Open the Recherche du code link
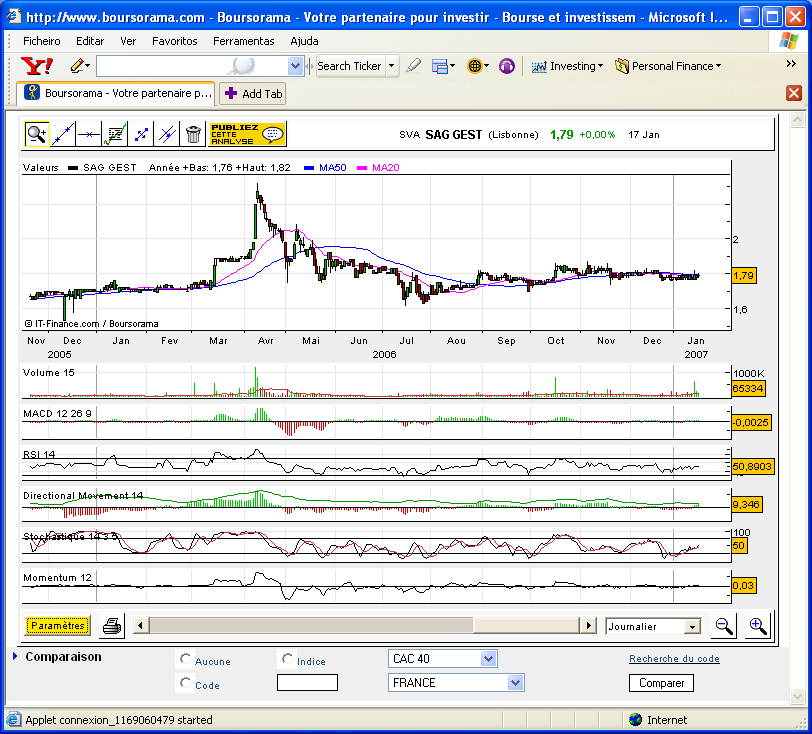 tap(674, 659)
